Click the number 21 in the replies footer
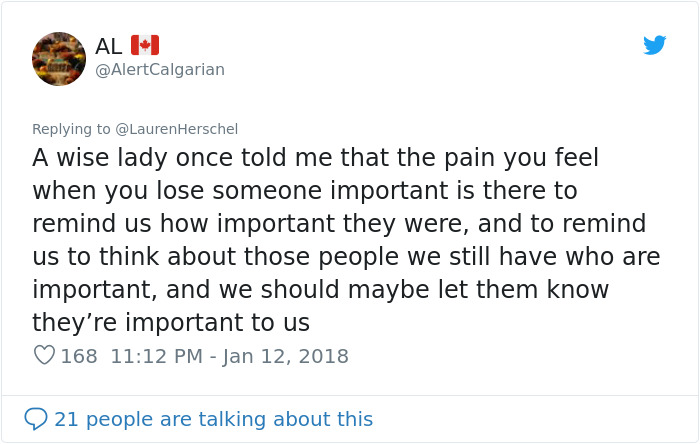 tap(66, 419)
